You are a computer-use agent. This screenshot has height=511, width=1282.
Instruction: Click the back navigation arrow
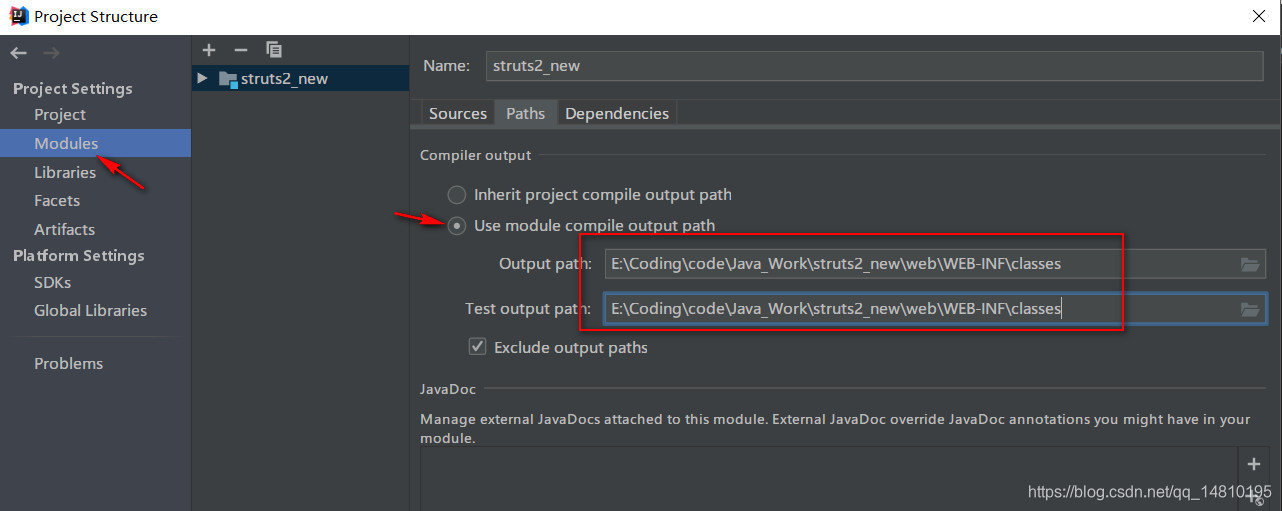[19, 53]
